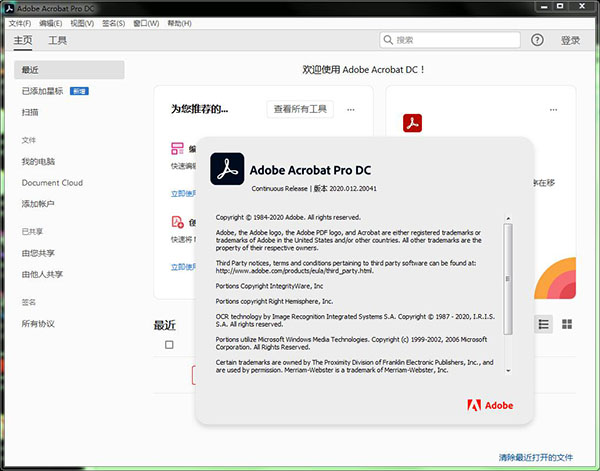Click the 搜索 search field
The height and width of the screenshot is (471, 600).
click(x=450, y=40)
